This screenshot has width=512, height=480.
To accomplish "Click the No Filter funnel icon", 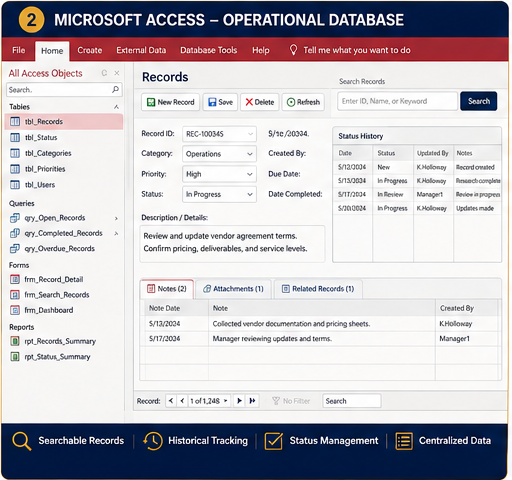I will 276,401.
